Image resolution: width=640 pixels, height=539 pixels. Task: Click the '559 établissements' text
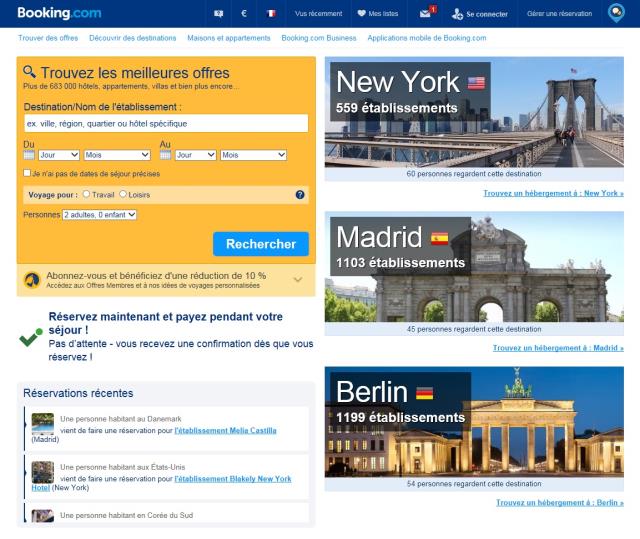tap(396, 108)
